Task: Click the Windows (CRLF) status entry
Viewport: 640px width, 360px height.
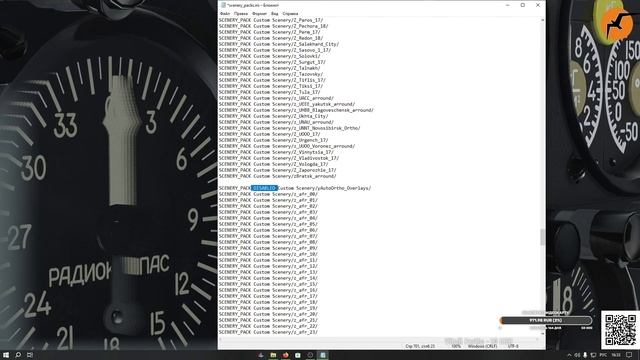Action: (482, 346)
